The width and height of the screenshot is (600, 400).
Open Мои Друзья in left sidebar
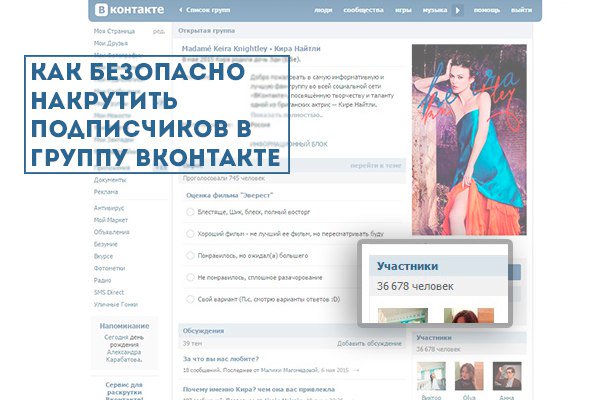coord(111,43)
